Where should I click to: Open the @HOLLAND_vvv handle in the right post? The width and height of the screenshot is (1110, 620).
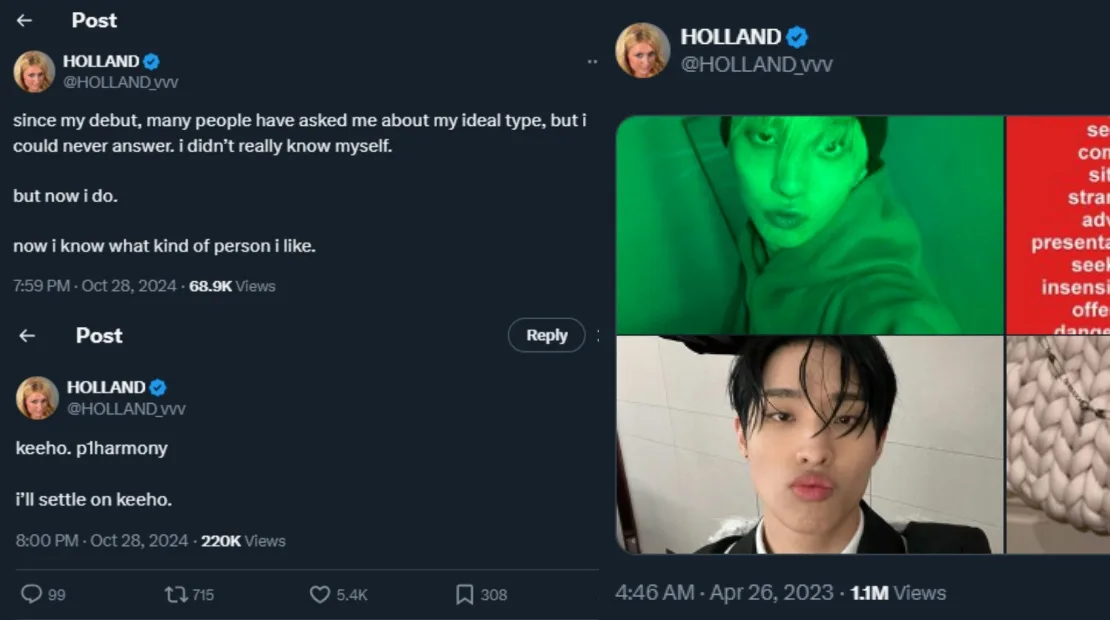point(756,65)
